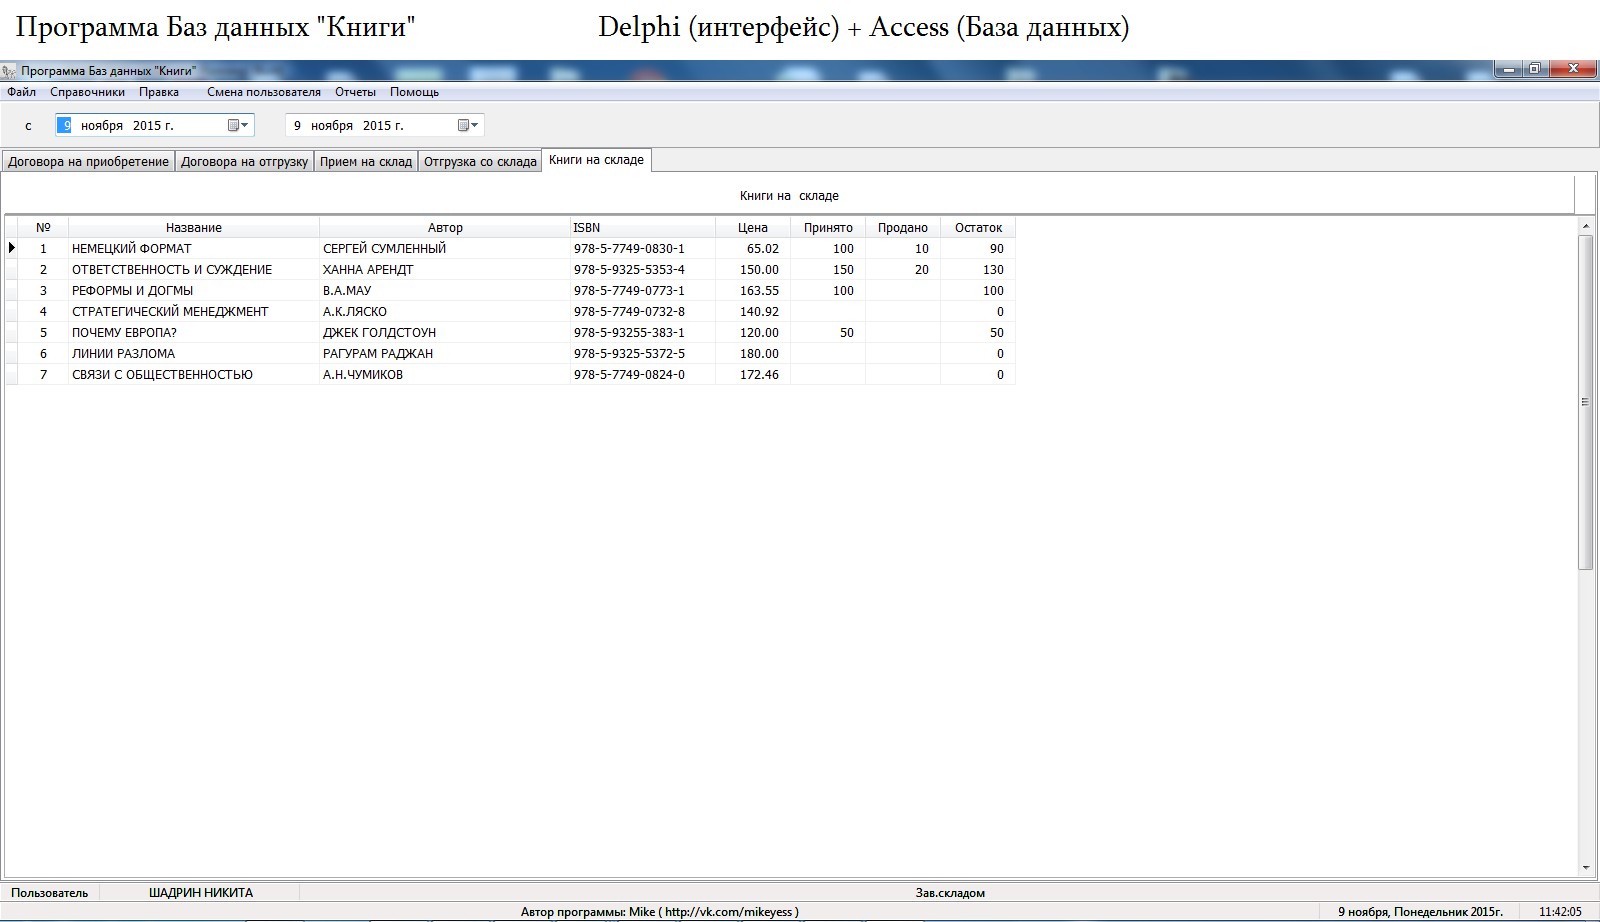Screen dimensions: 1600x922
Task: Click ISBN cell 978-5-93255-383-1
Action: [x=643, y=332]
